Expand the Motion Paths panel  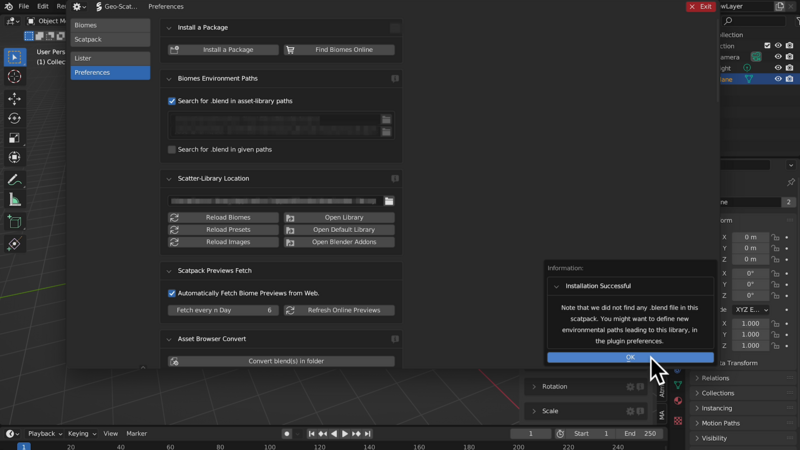[720, 423]
